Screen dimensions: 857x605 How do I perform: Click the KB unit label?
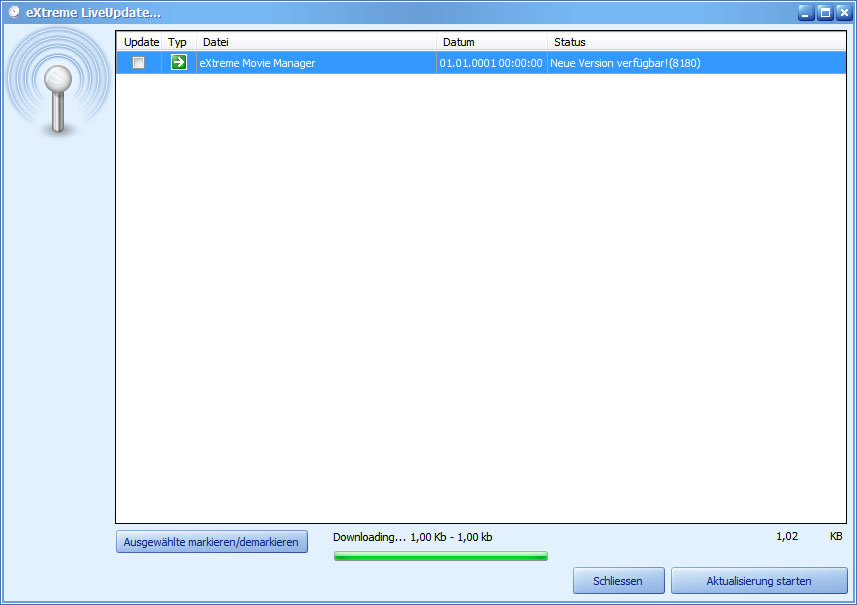coord(836,536)
